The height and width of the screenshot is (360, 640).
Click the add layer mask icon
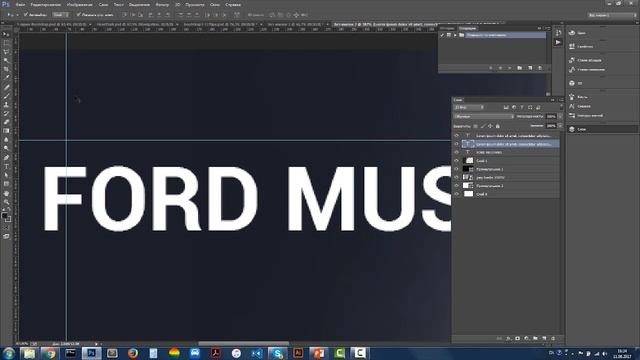518,338
